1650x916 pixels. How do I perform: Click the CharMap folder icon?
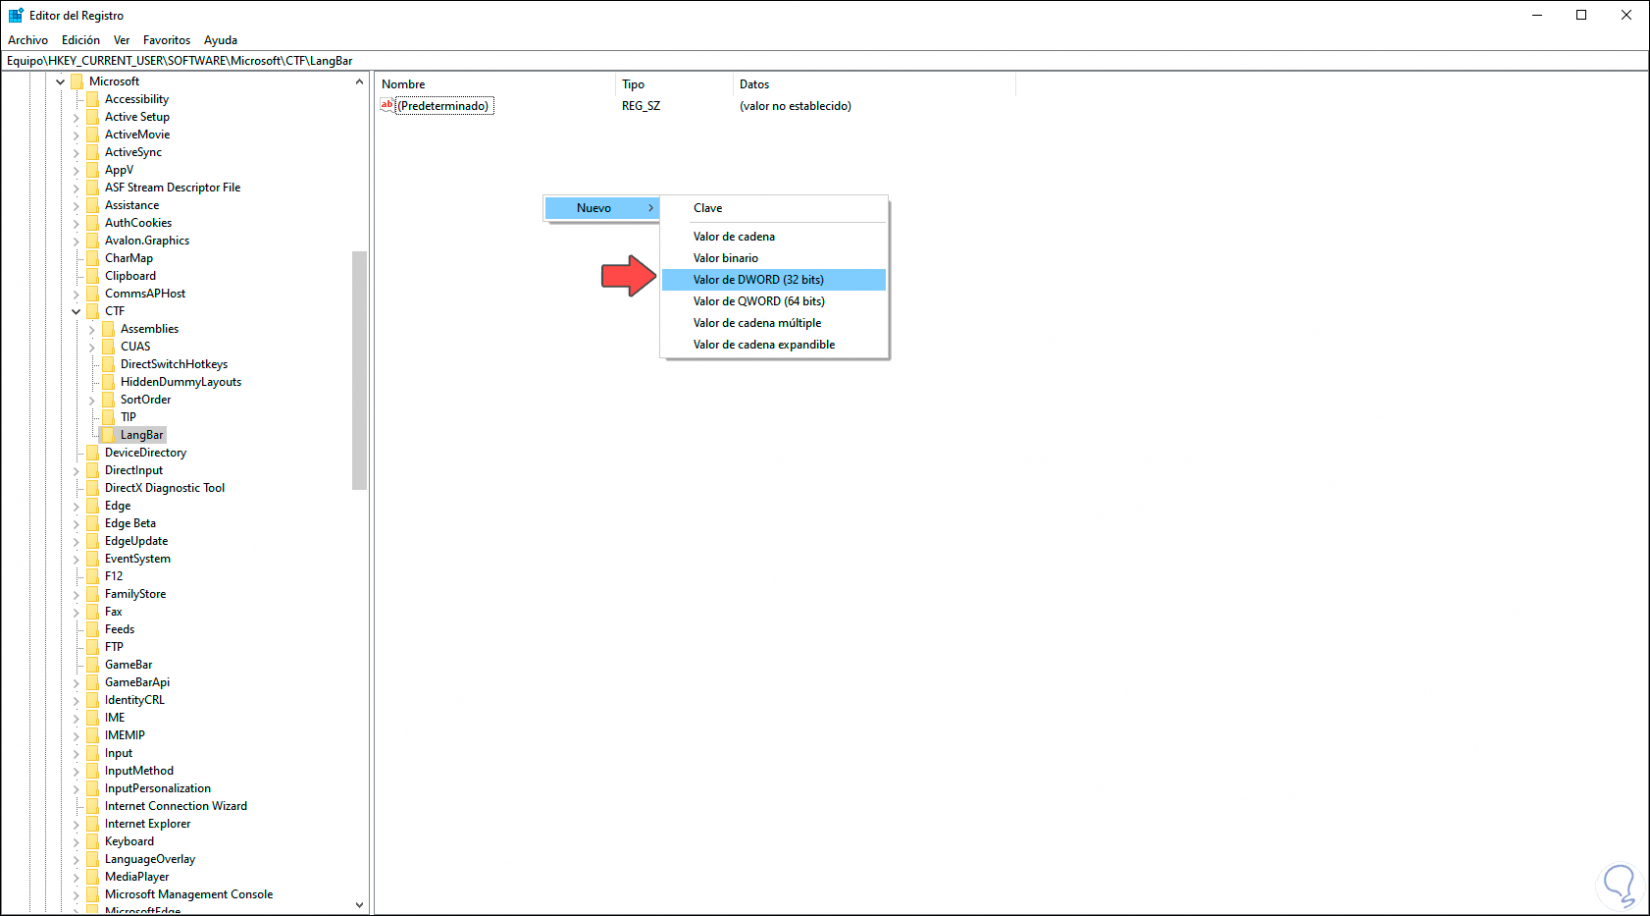pyautogui.click(x=92, y=258)
